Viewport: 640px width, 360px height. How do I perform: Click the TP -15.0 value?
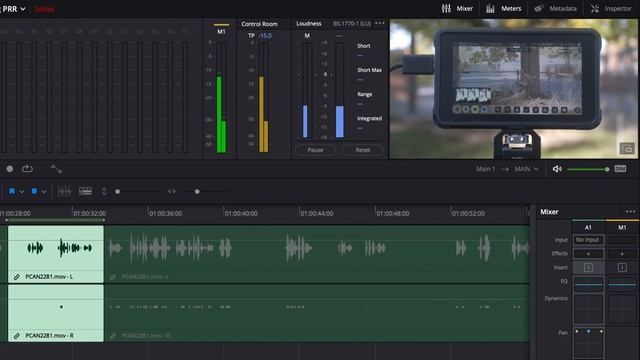265,36
